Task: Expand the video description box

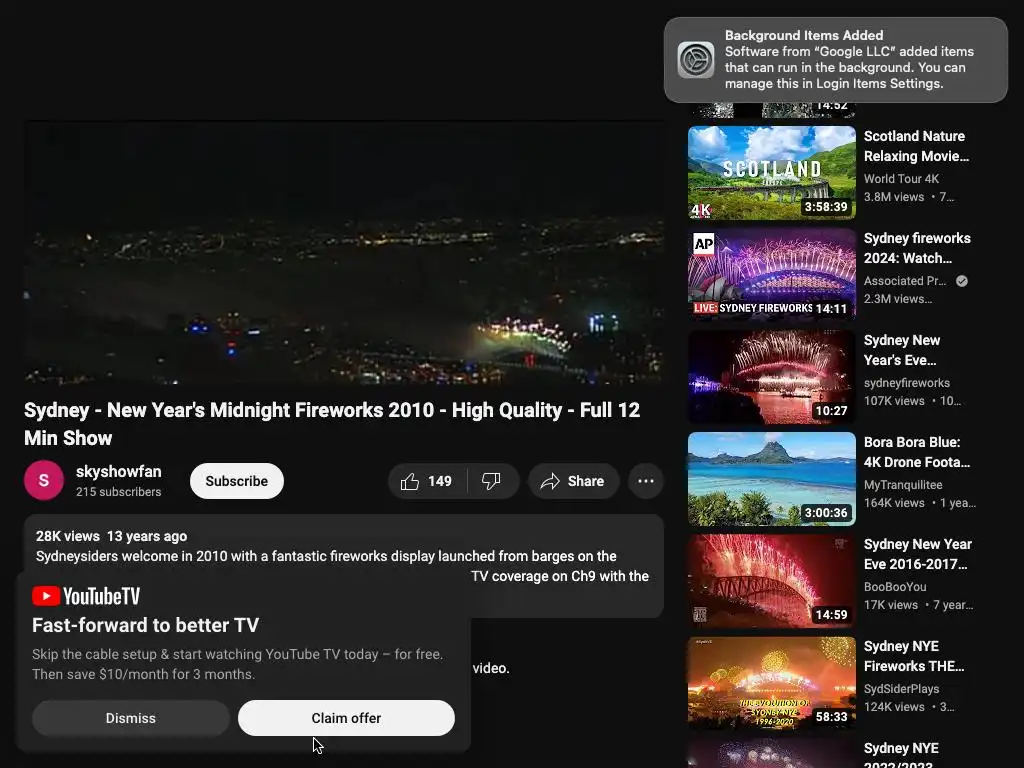Action: point(344,566)
